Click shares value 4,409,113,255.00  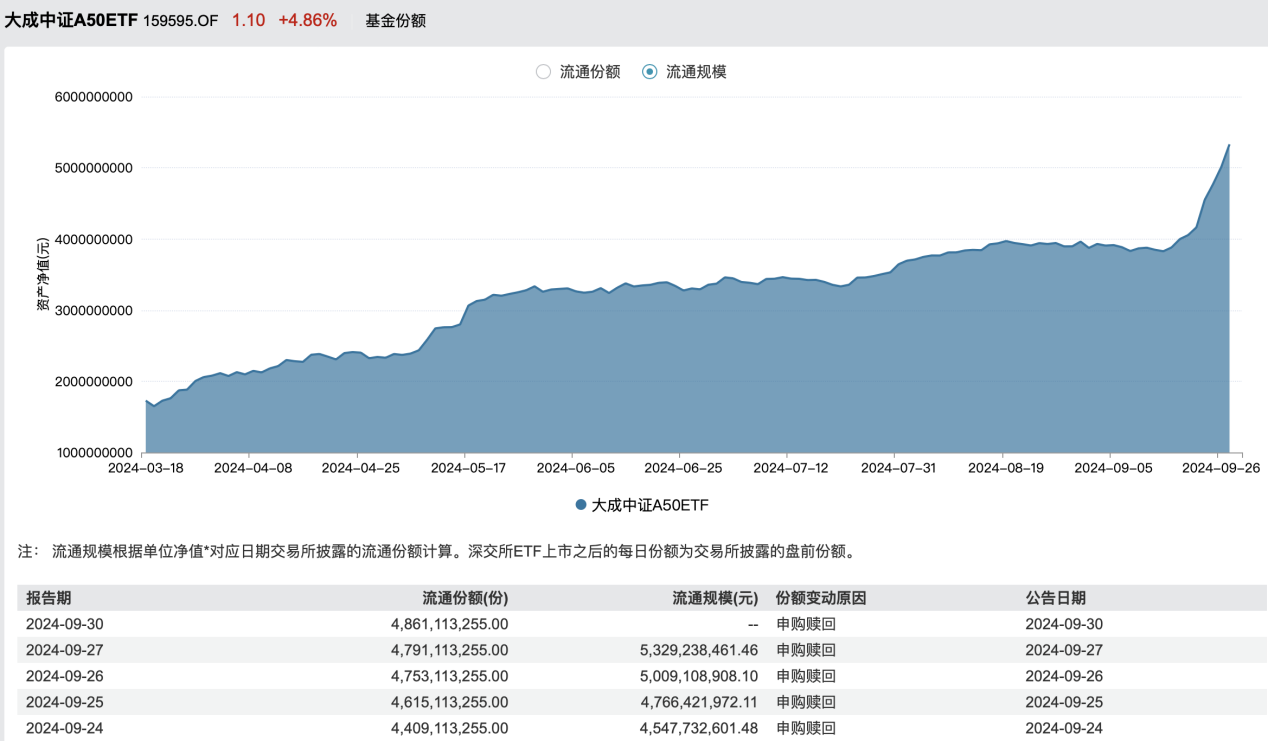click(x=449, y=729)
